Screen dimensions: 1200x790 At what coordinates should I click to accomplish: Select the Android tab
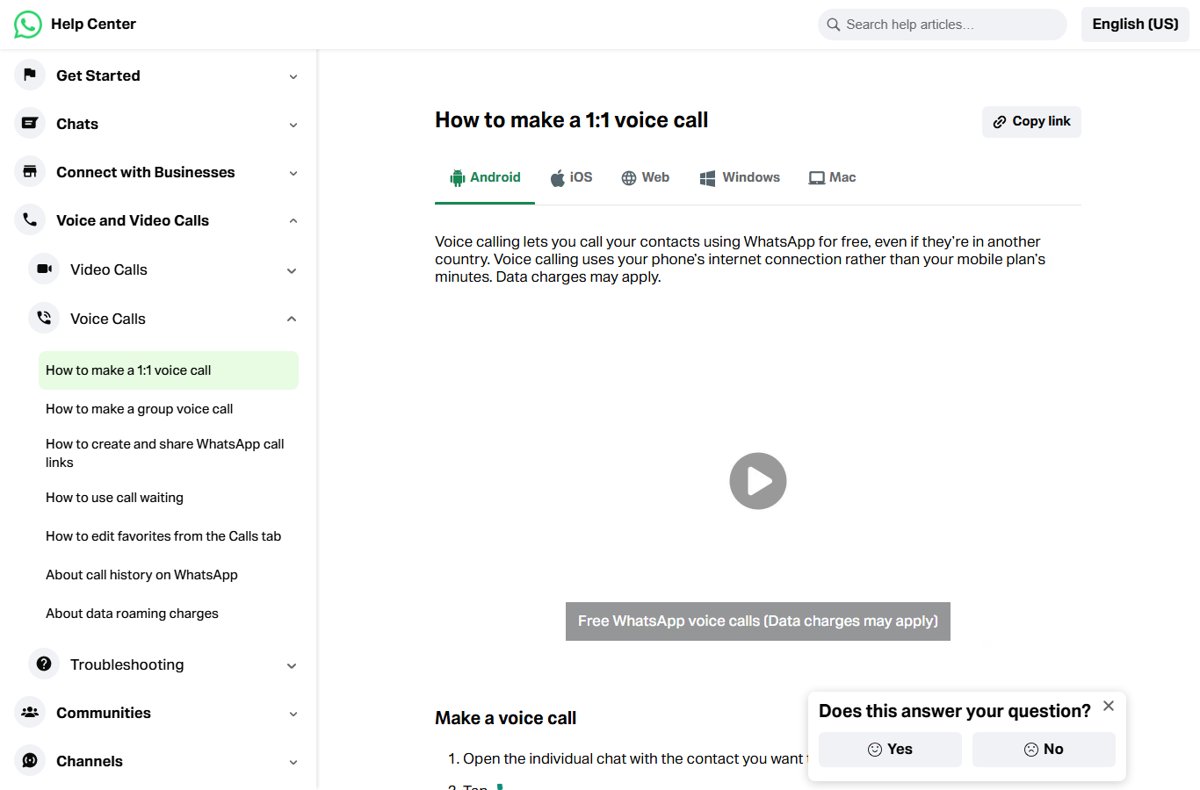coord(485,178)
